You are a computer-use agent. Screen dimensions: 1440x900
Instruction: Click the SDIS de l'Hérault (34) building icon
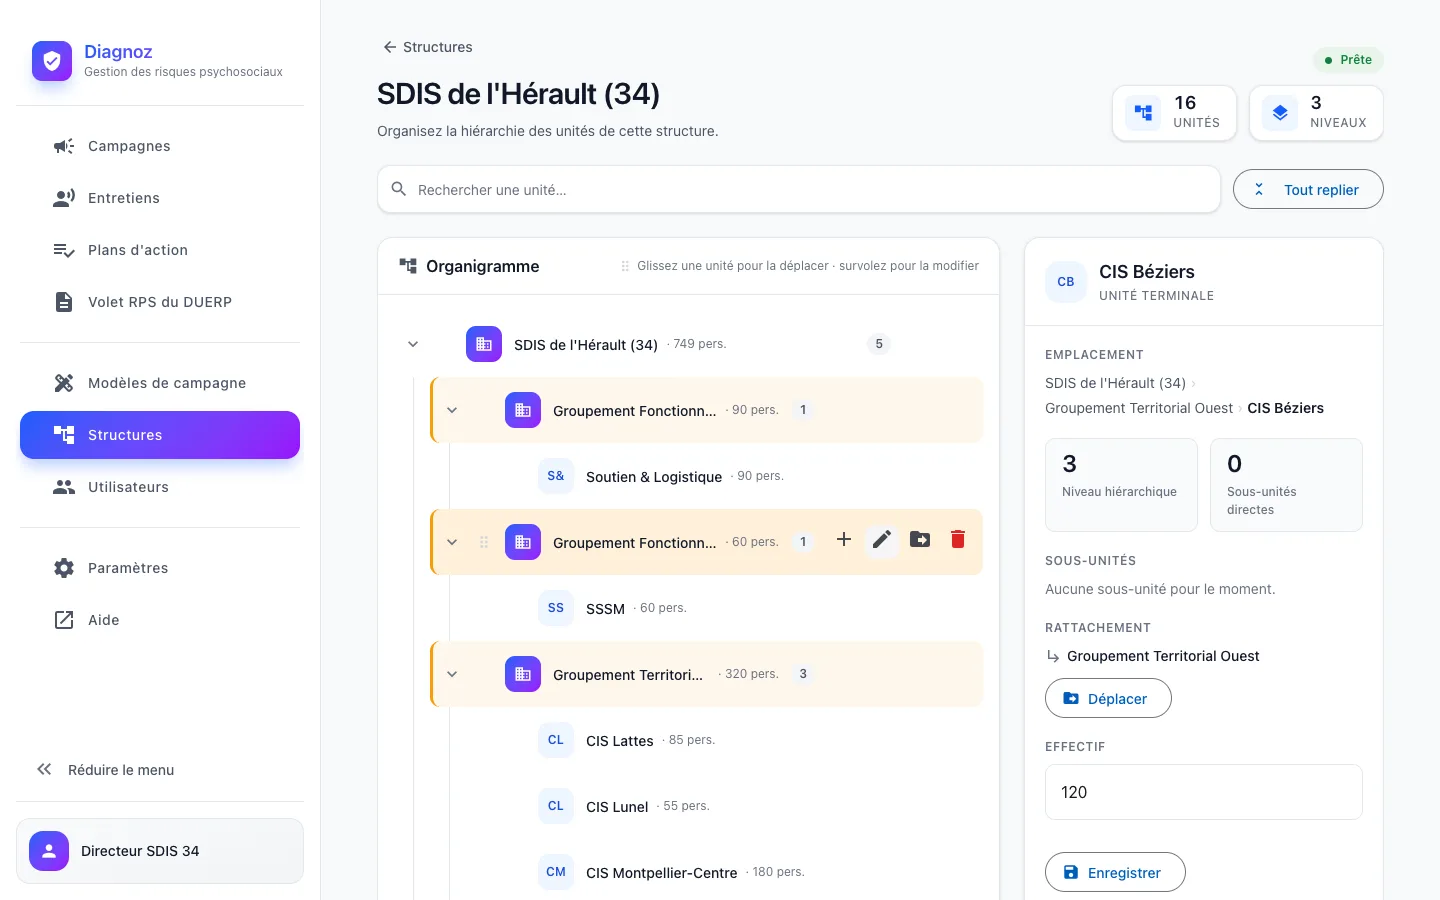[484, 344]
